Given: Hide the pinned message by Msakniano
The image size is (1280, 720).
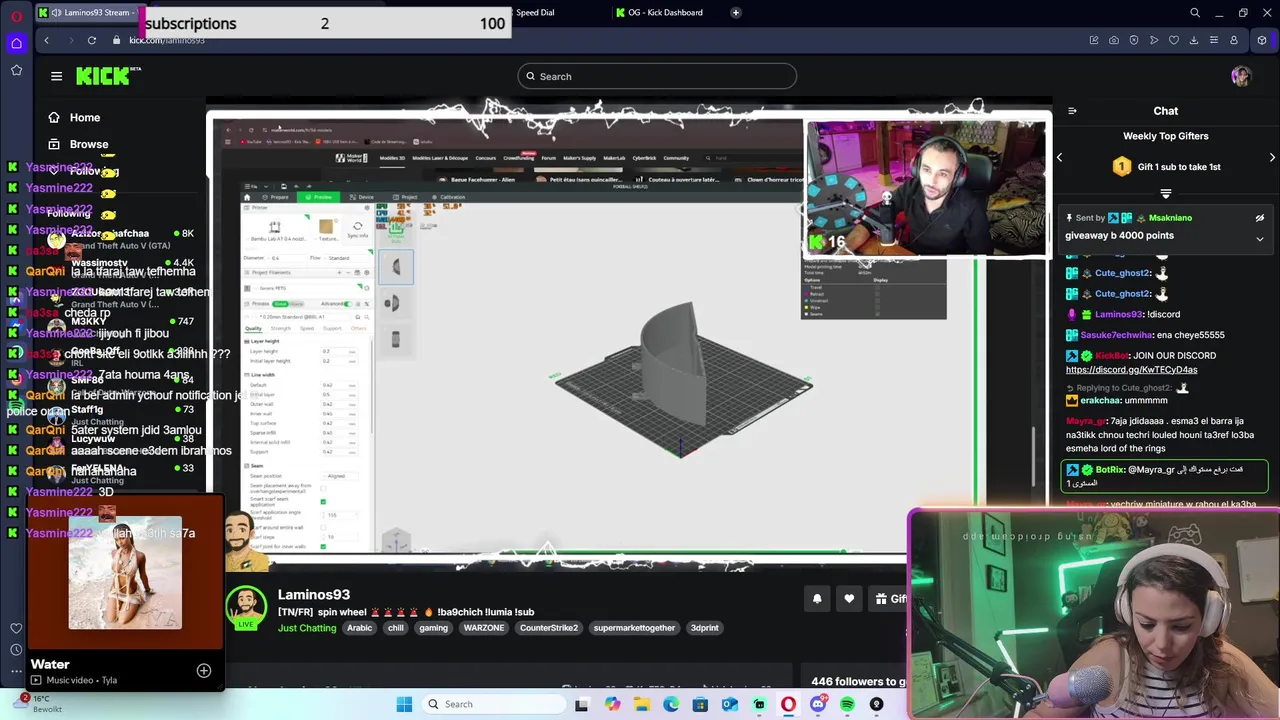Looking at the screenshot, I should click(1260, 218).
